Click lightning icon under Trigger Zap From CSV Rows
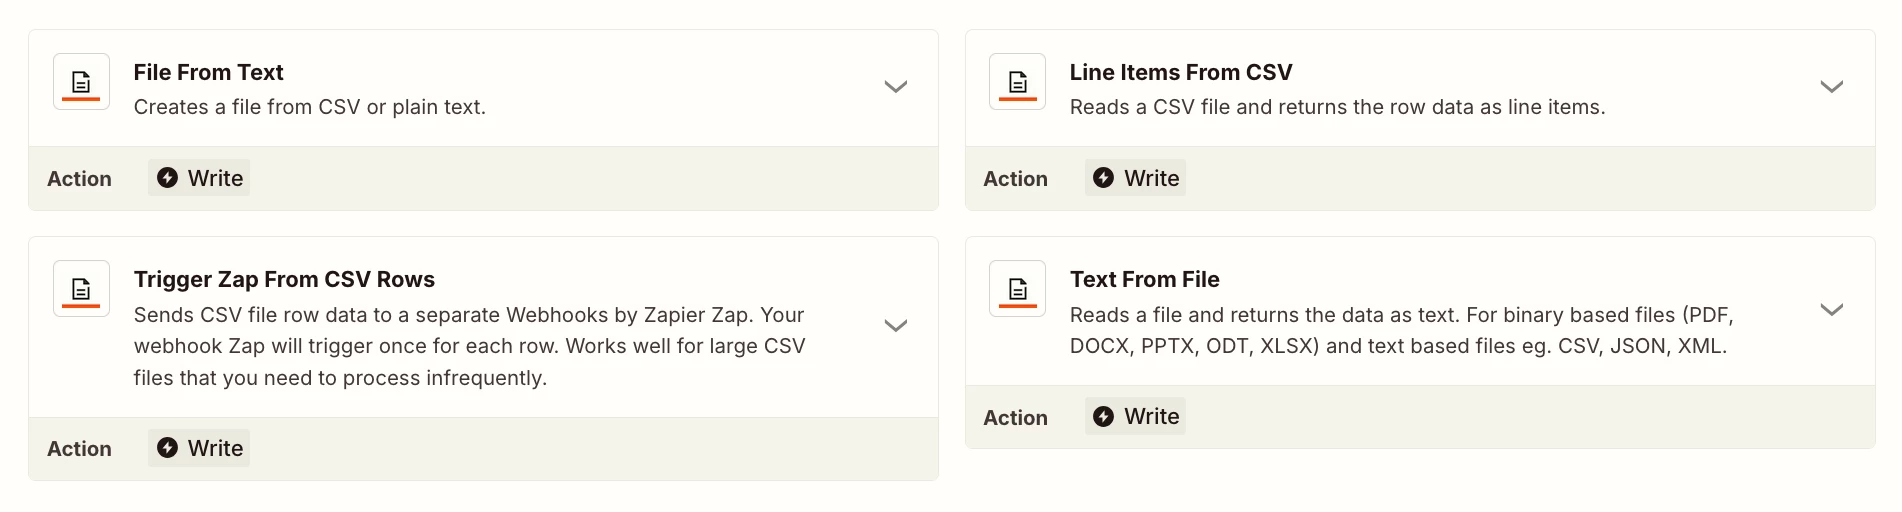Viewport: 1902px width, 512px height. click(168, 448)
